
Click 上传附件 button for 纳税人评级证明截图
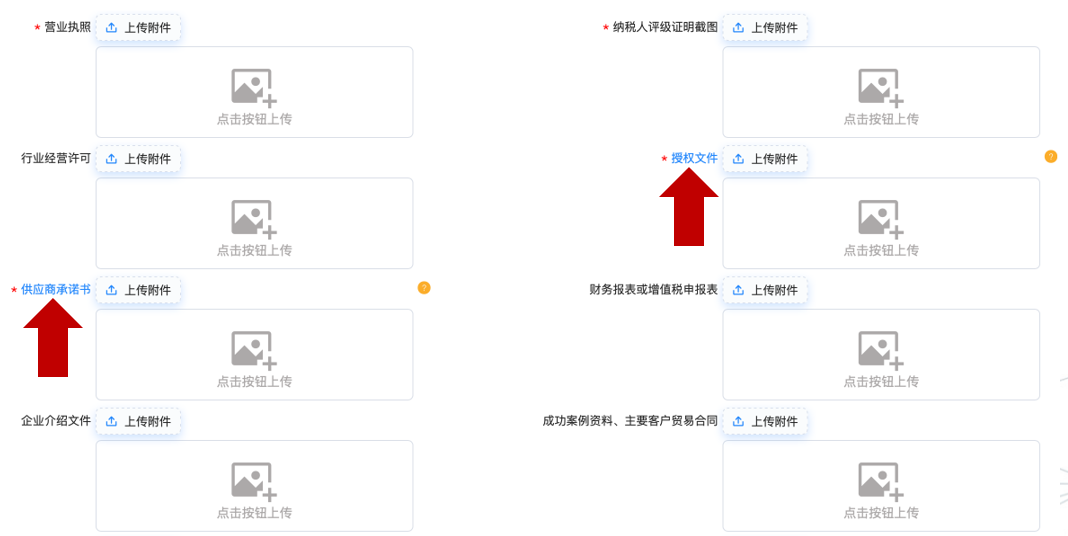765,28
